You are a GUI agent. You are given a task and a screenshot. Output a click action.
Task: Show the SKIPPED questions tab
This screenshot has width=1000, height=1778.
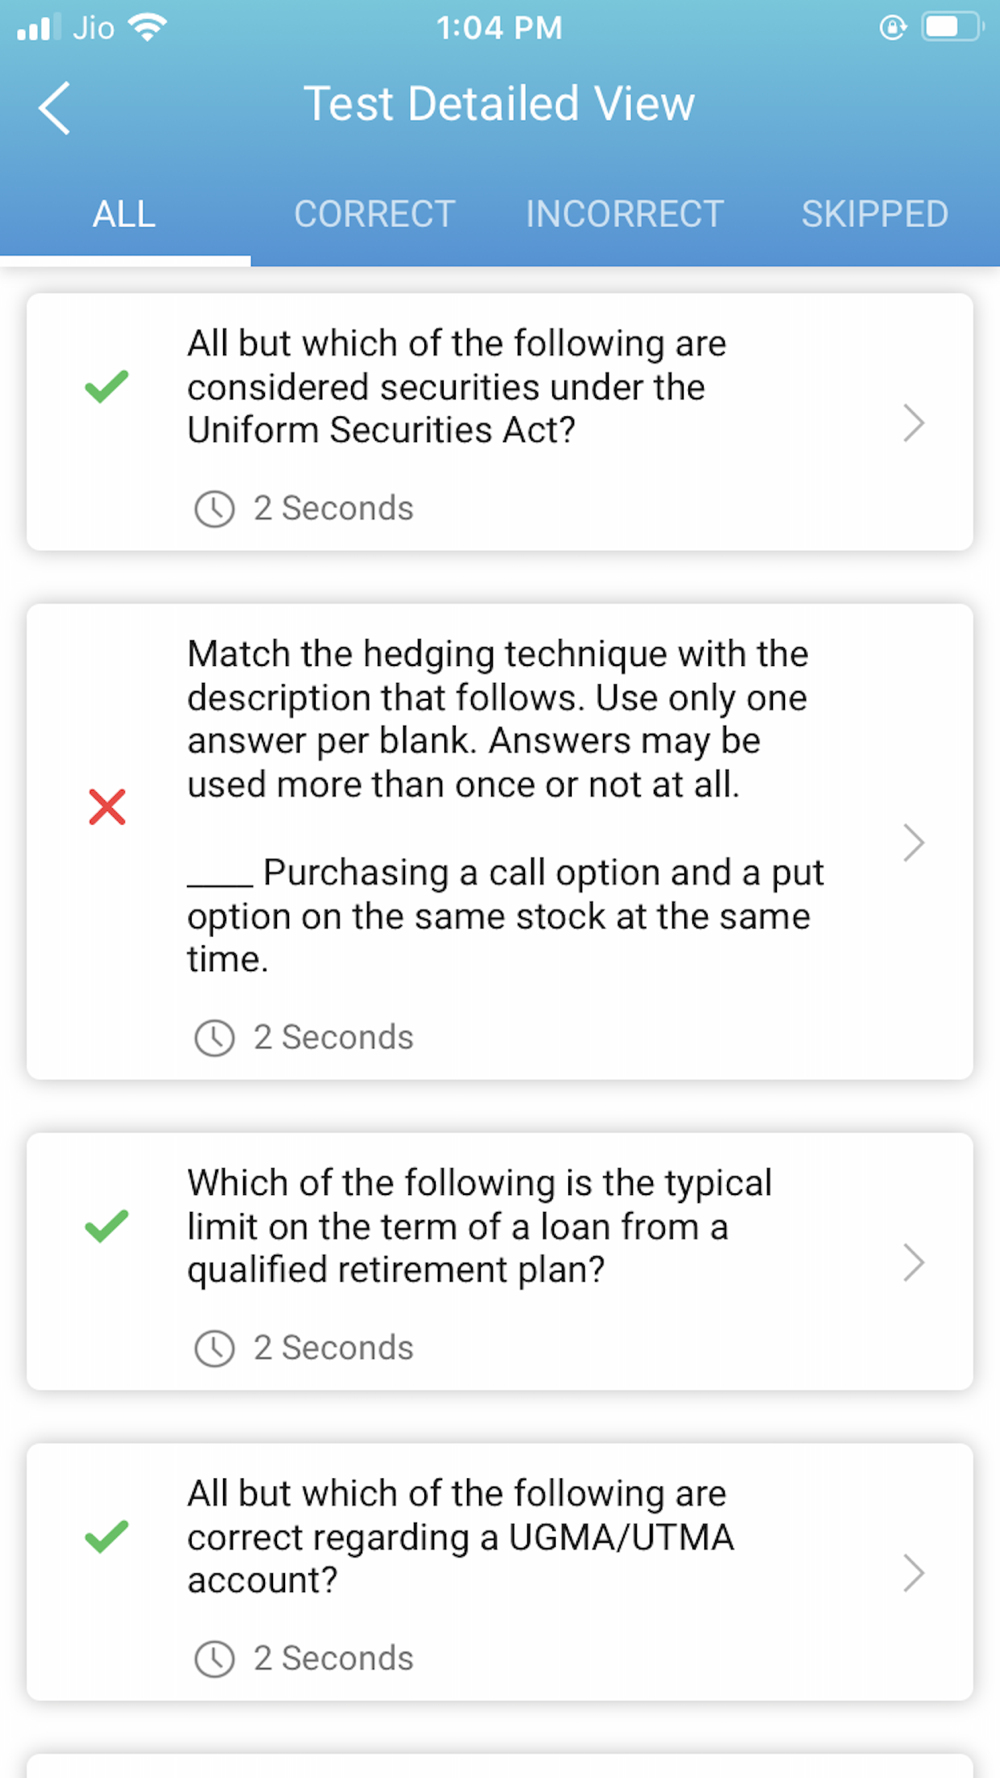pos(874,214)
